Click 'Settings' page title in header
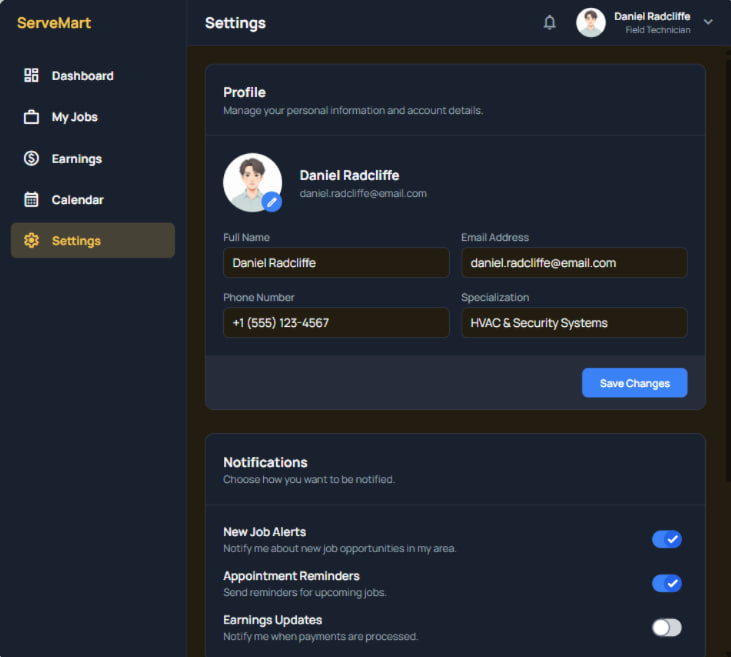The width and height of the screenshot is (731, 657). click(x=235, y=23)
